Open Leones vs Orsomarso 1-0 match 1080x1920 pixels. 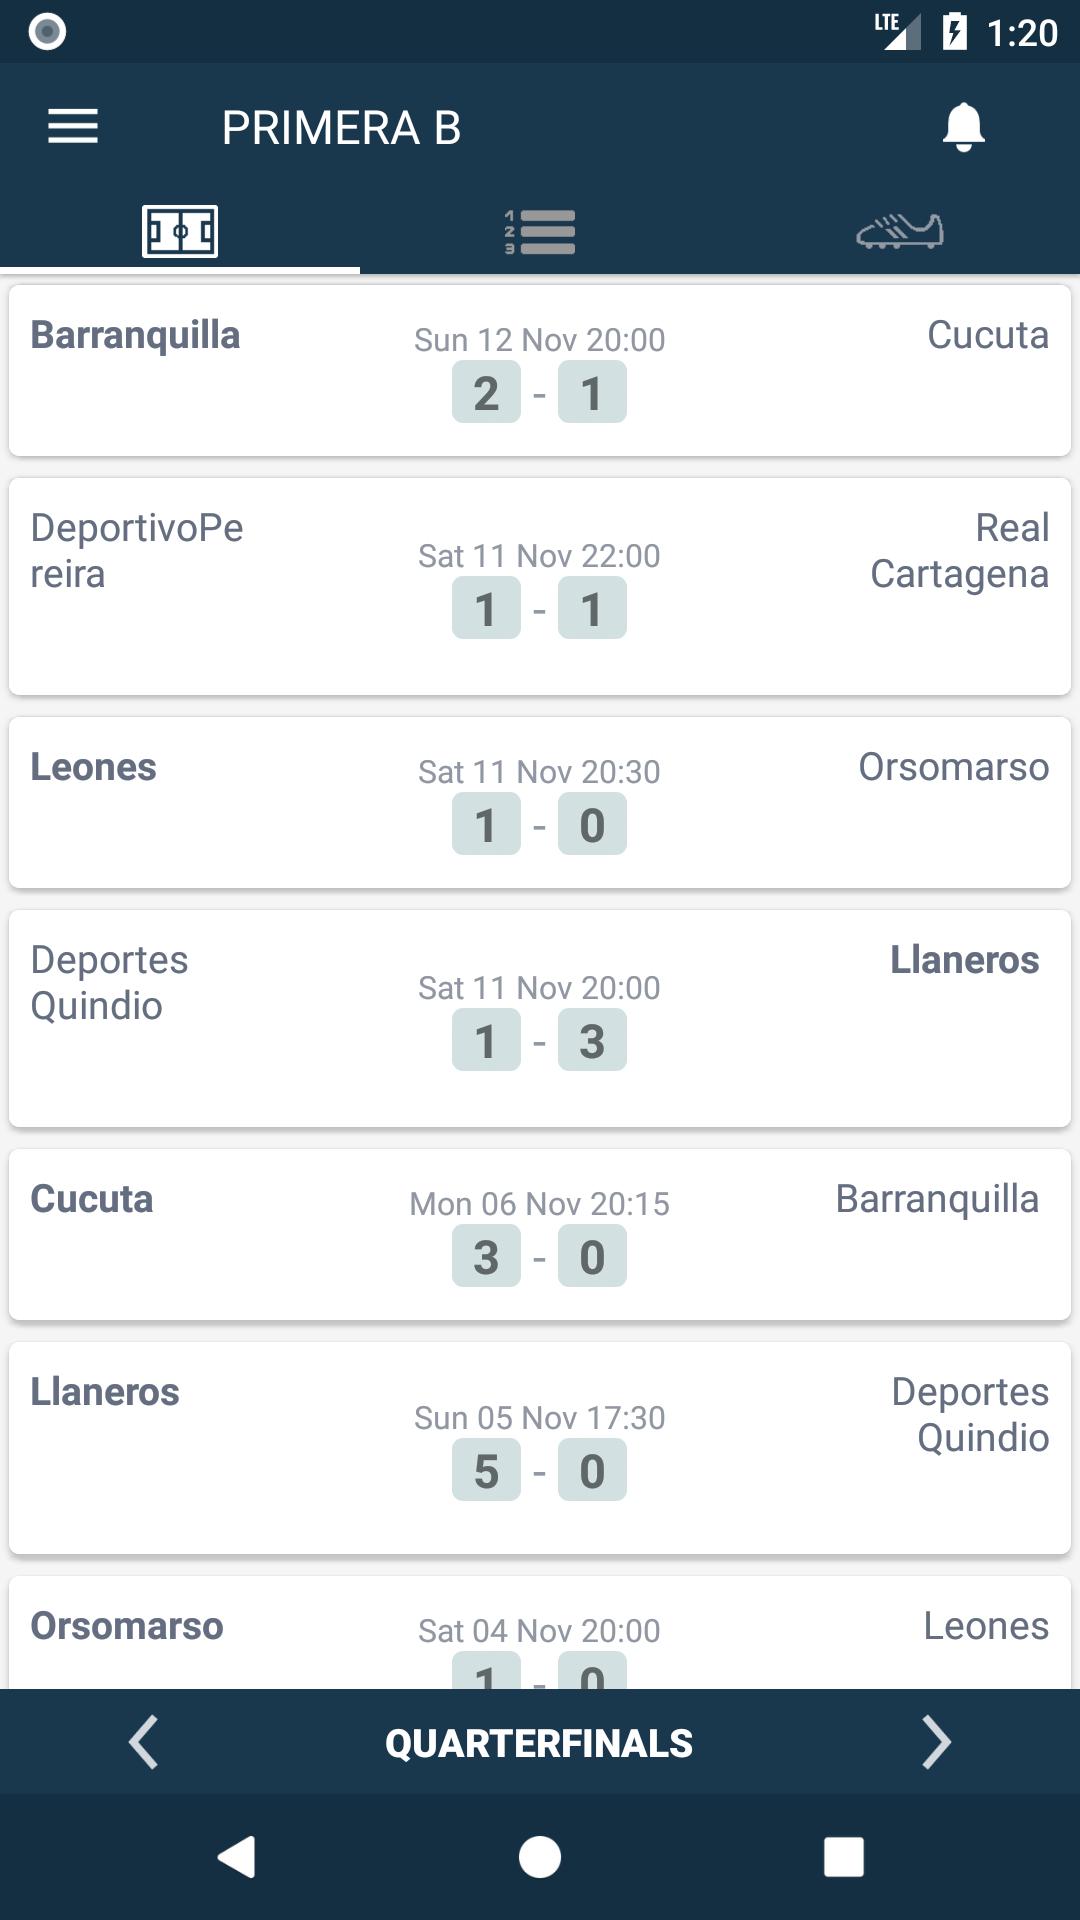coord(540,803)
